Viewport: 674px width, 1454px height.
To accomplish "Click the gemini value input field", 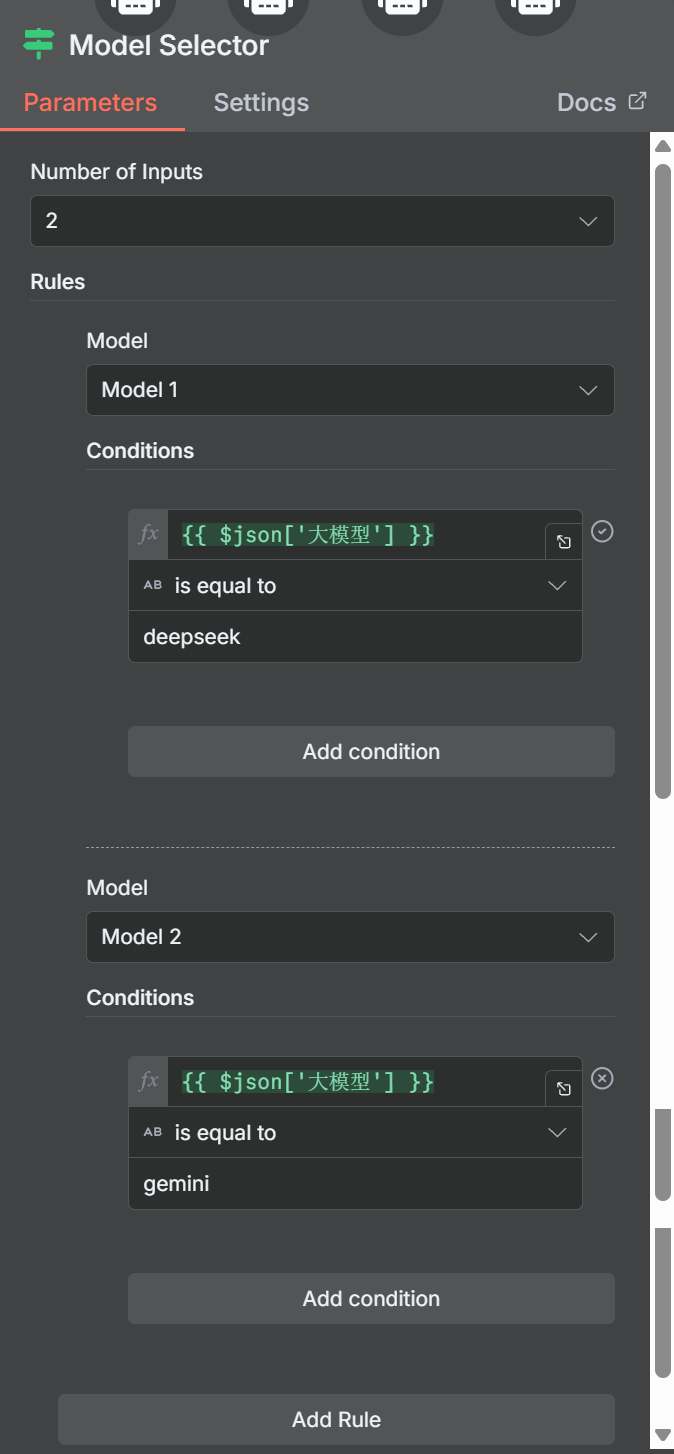I will click(x=355, y=1184).
